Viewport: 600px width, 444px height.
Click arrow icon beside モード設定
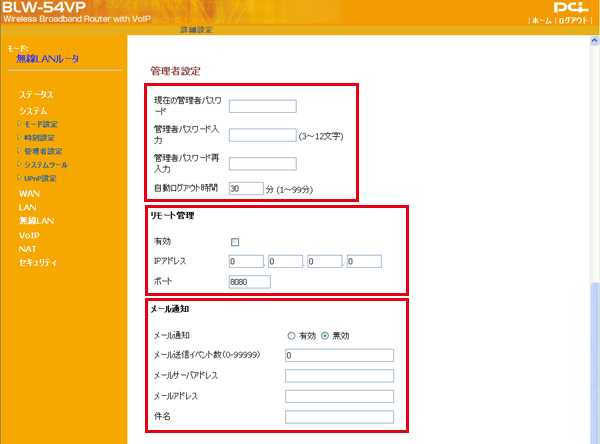pyautogui.click(x=19, y=124)
